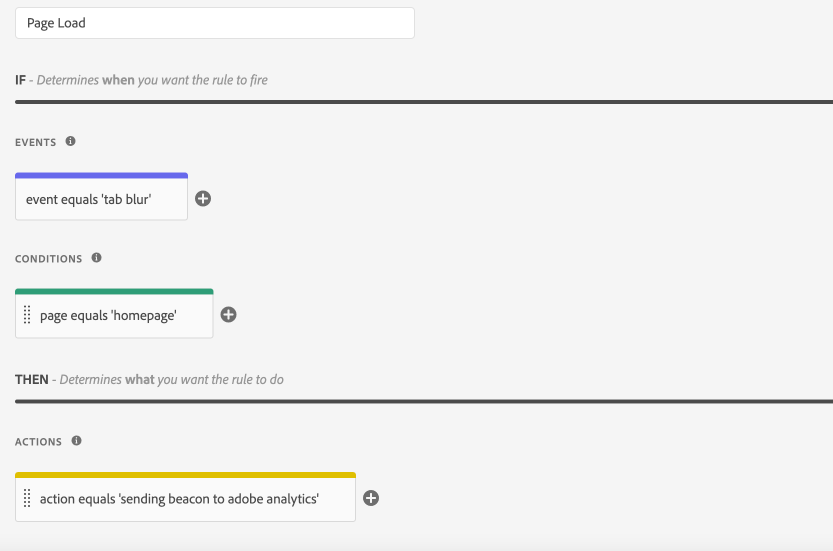Click drag handle on the beacon action
The width and height of the screenshot is (833, 551).
tap(27, 498)
